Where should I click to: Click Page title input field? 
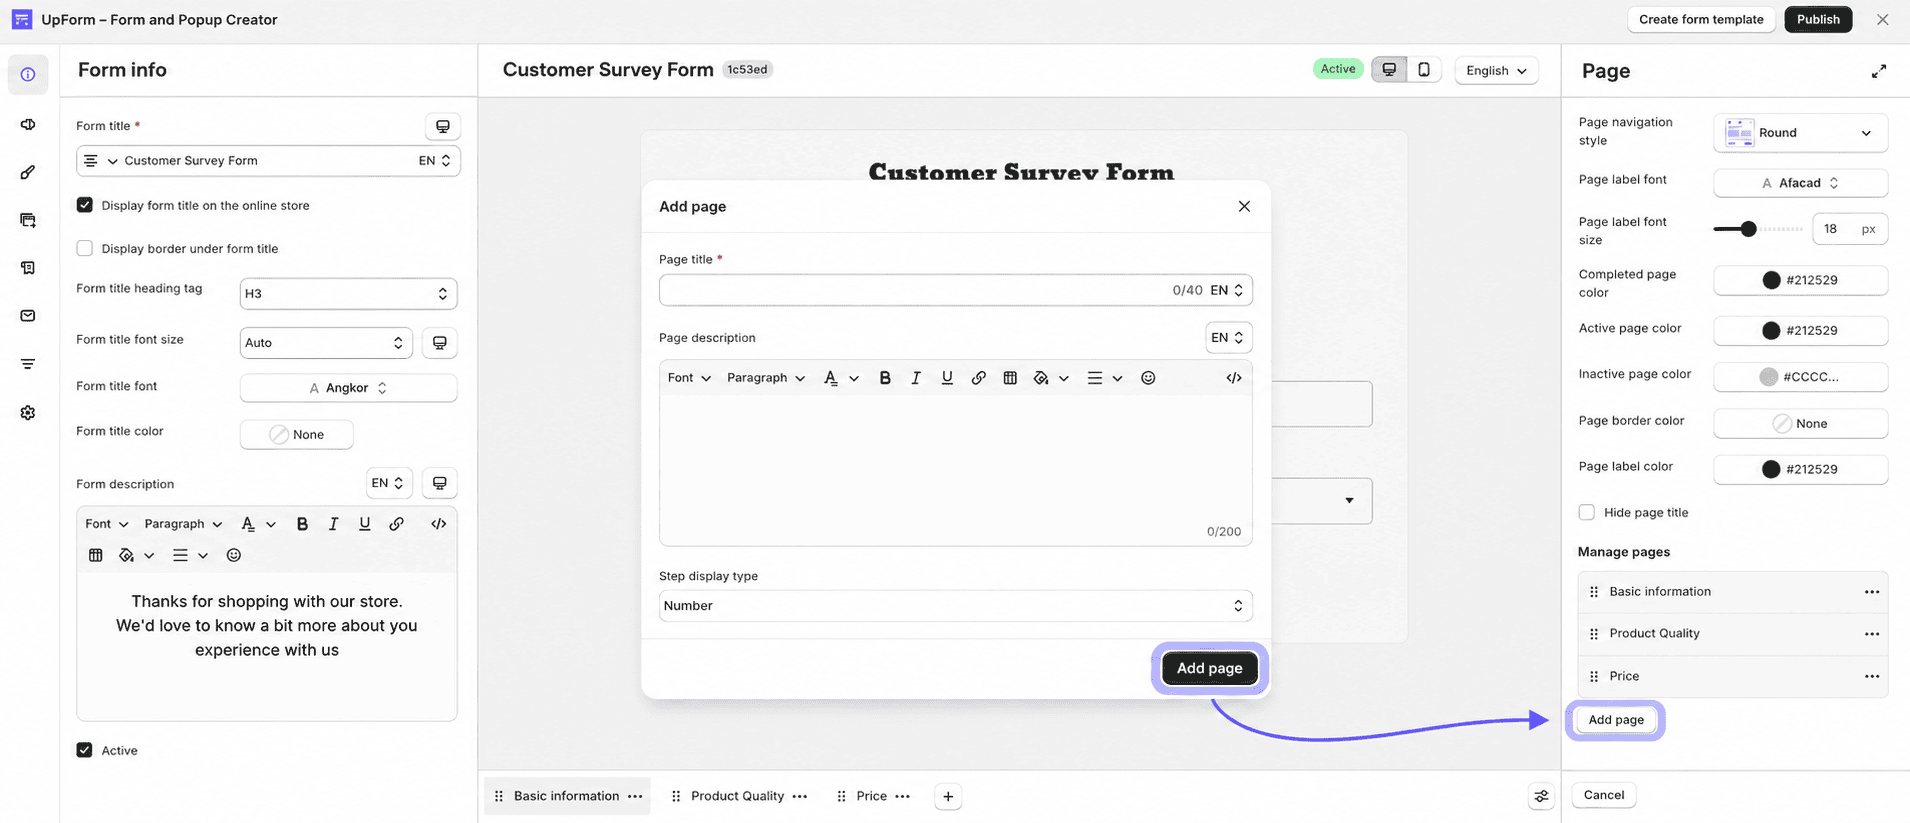tap(955, 290)
